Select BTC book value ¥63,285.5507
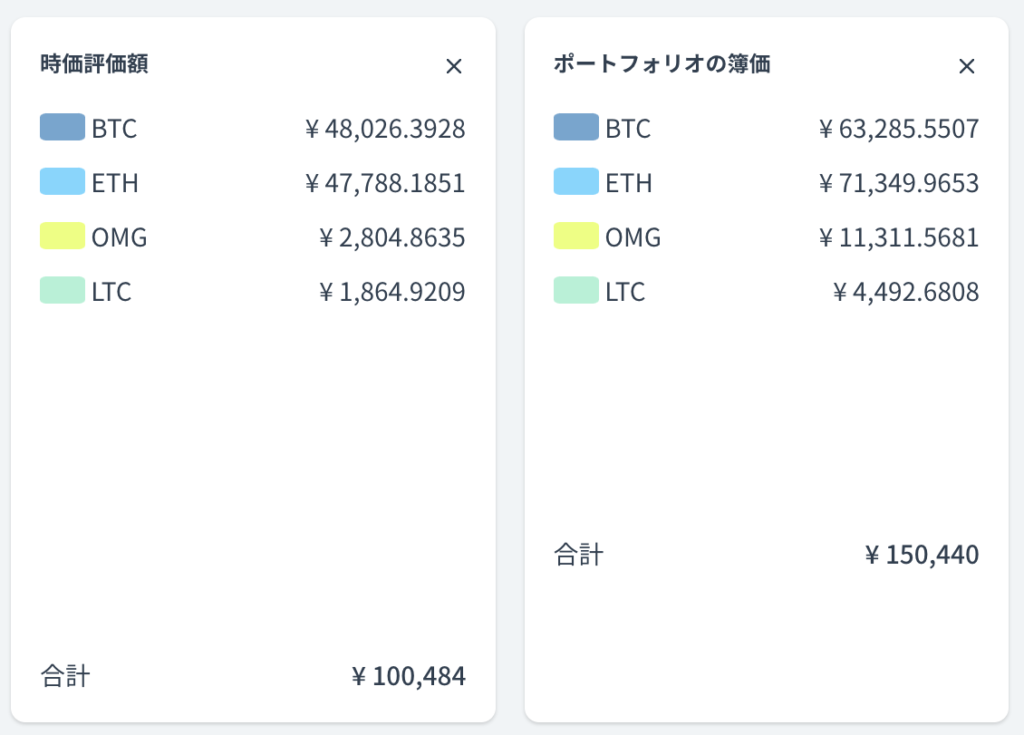Image resolution: width=1024 pixels, height=735 pixels. click(898, 129)
